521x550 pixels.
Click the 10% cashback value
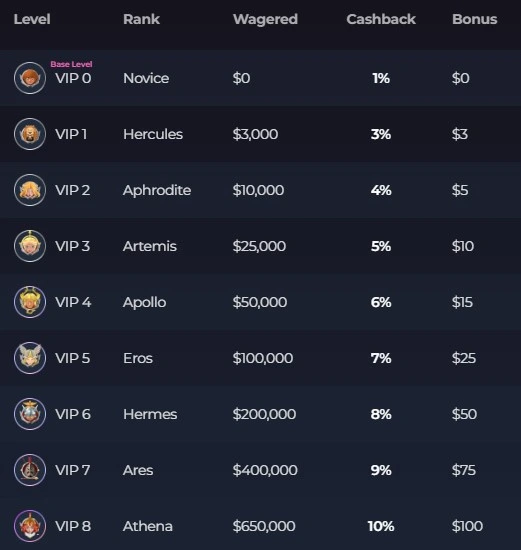click(x=381, y=526)
